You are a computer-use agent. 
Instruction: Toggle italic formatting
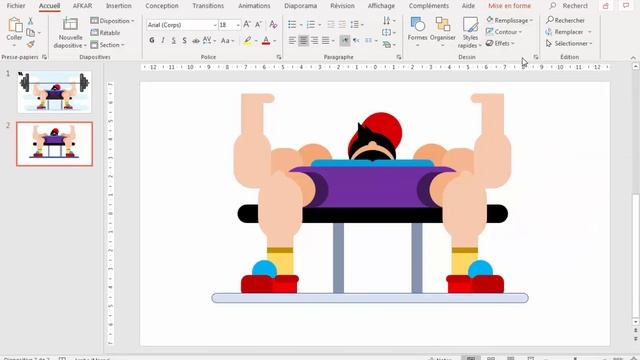(x=163, y=40)
